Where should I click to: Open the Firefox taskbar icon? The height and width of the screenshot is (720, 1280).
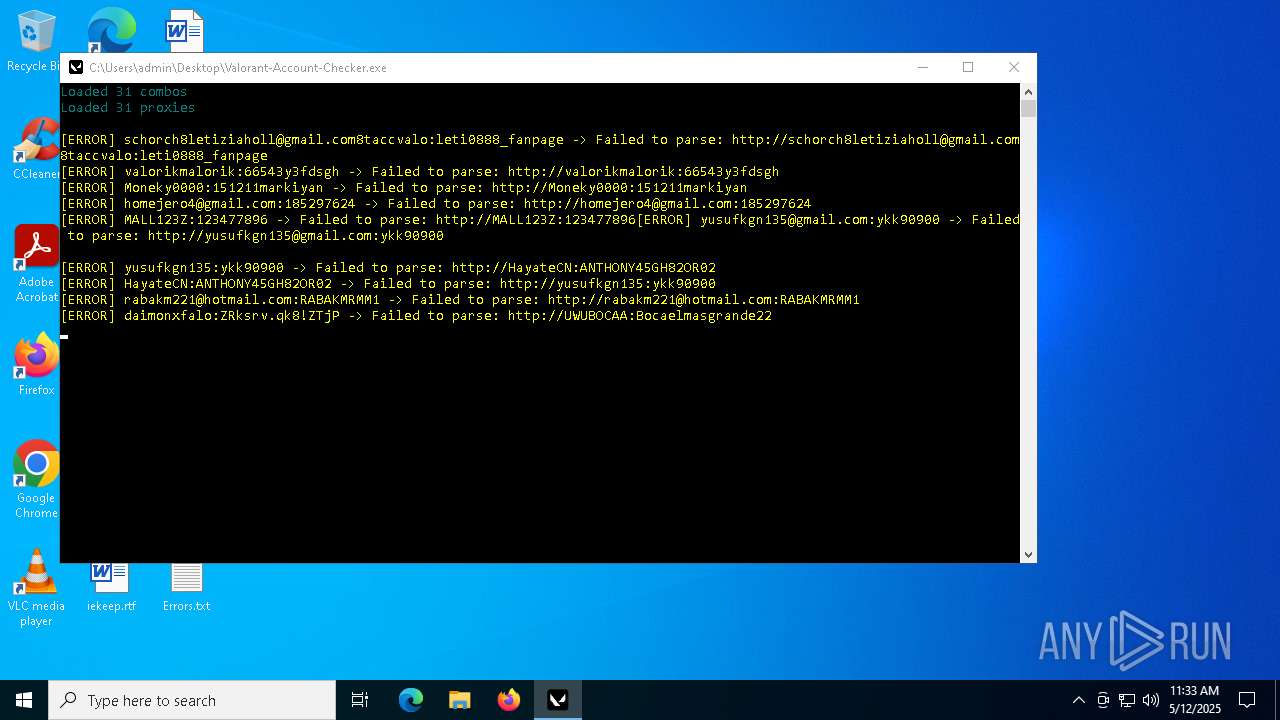click(509, 700)
